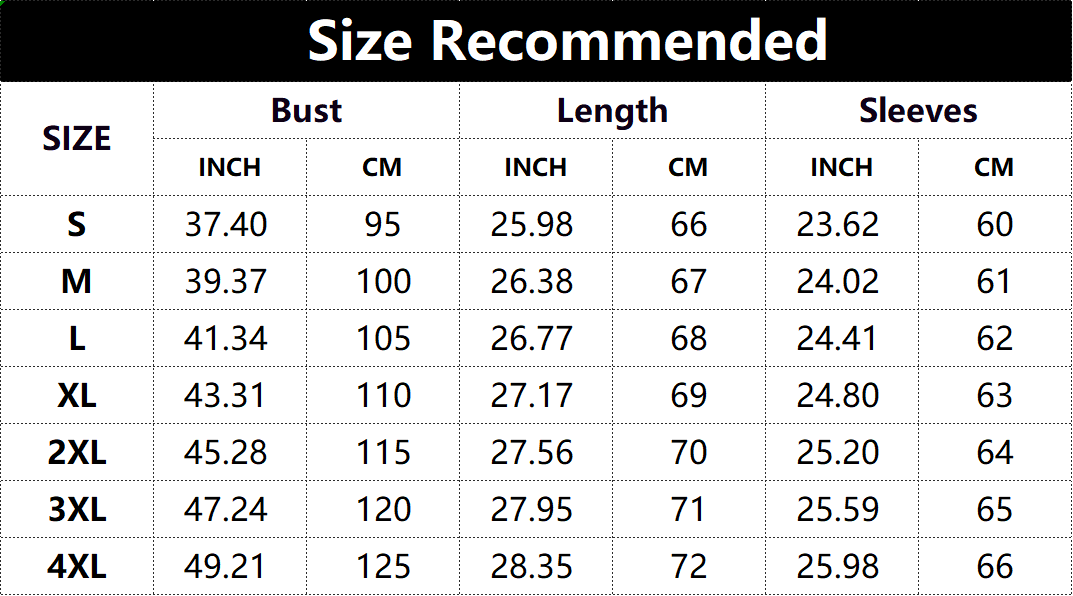Image resolution: width=1073 pixels, height=596 pixels.
Task: Click the Bust header cell
Action: (306, 111)
